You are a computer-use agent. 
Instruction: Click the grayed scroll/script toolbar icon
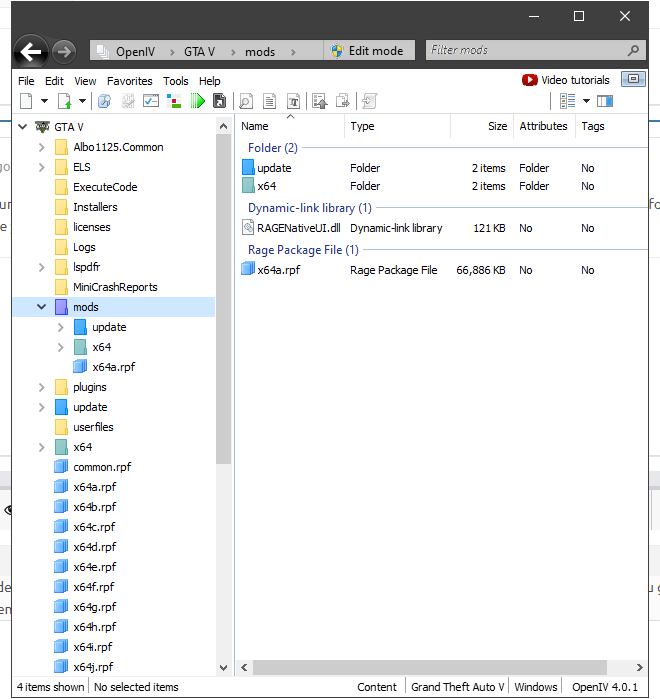click(x=369, y=101)
